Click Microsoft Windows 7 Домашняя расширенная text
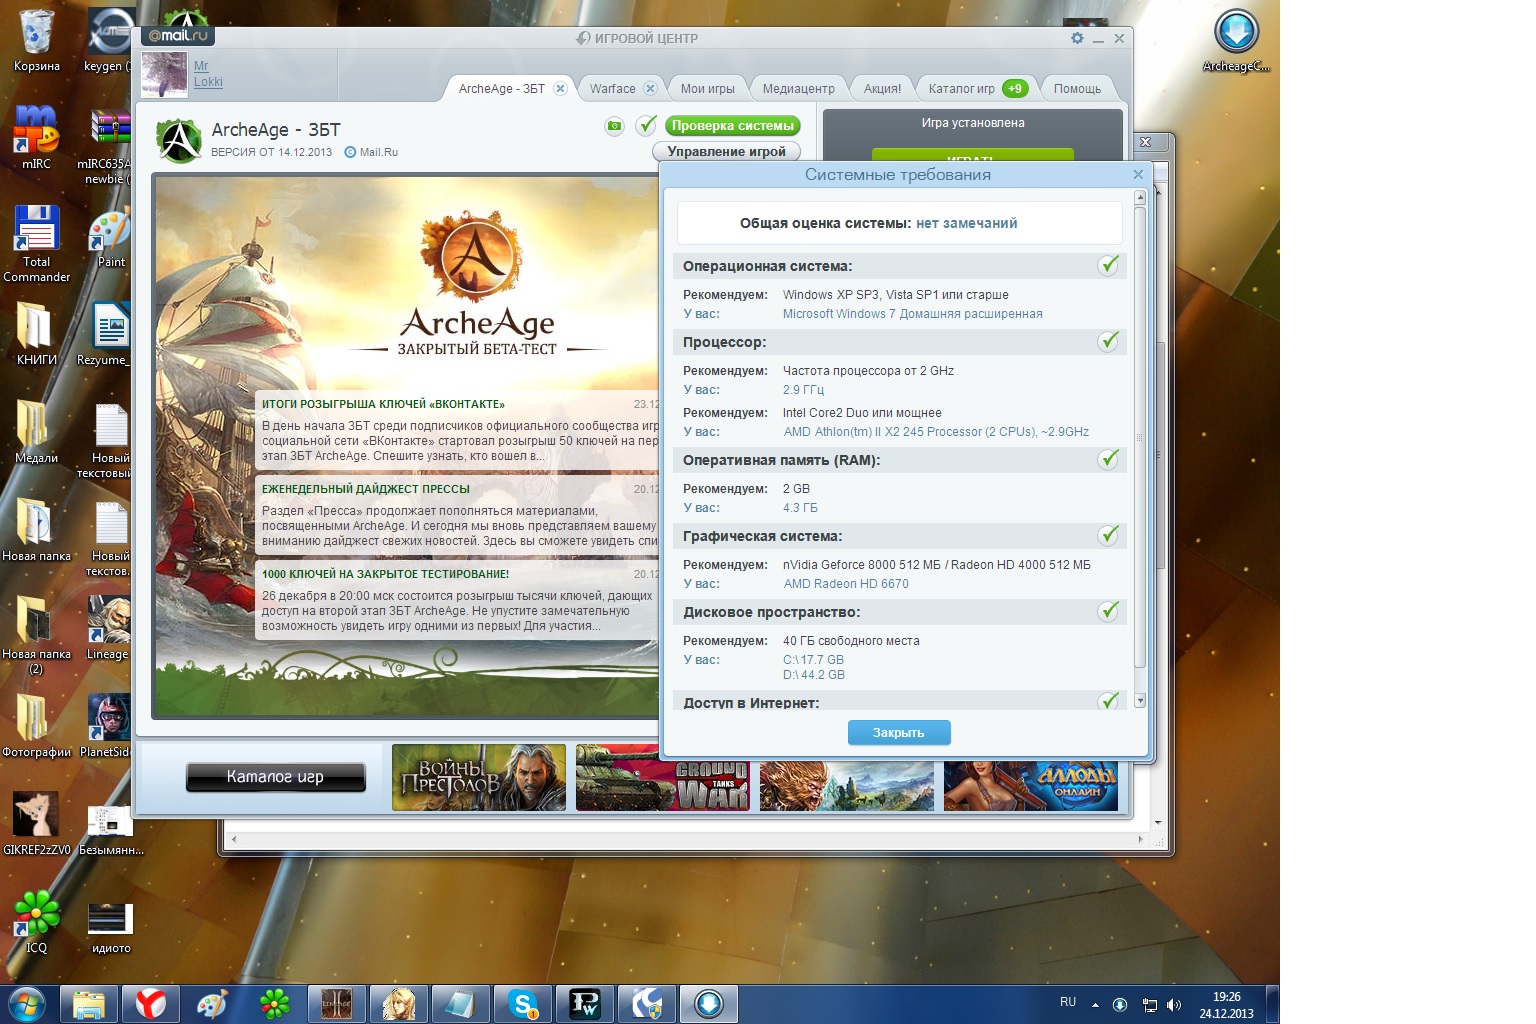The width and height of the screenshot is (1536, 1024). click(x=912, y=314)
